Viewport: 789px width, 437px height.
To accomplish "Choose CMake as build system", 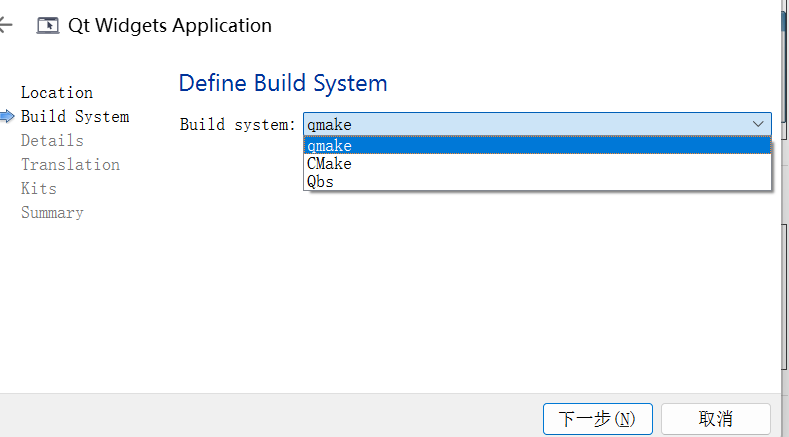I will click(x=537, y=164).
